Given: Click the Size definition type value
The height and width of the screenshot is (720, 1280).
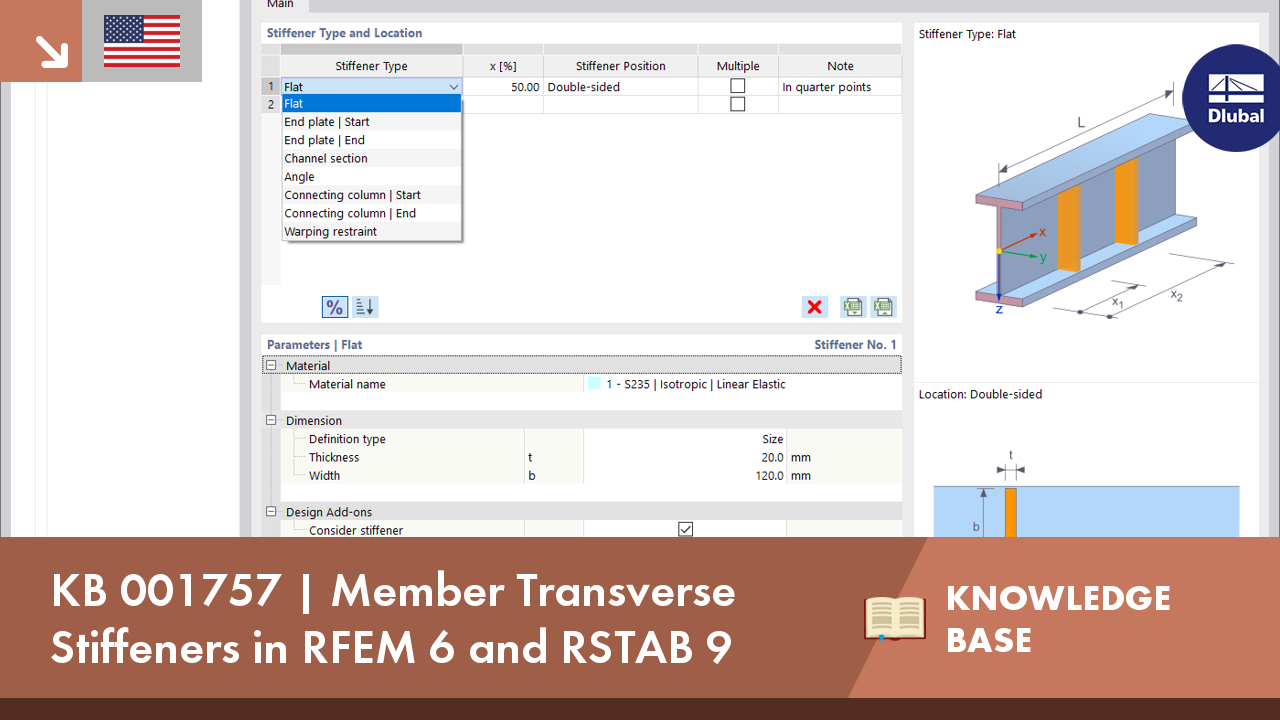Looking at the screenshot, I should tap(773, 439).
